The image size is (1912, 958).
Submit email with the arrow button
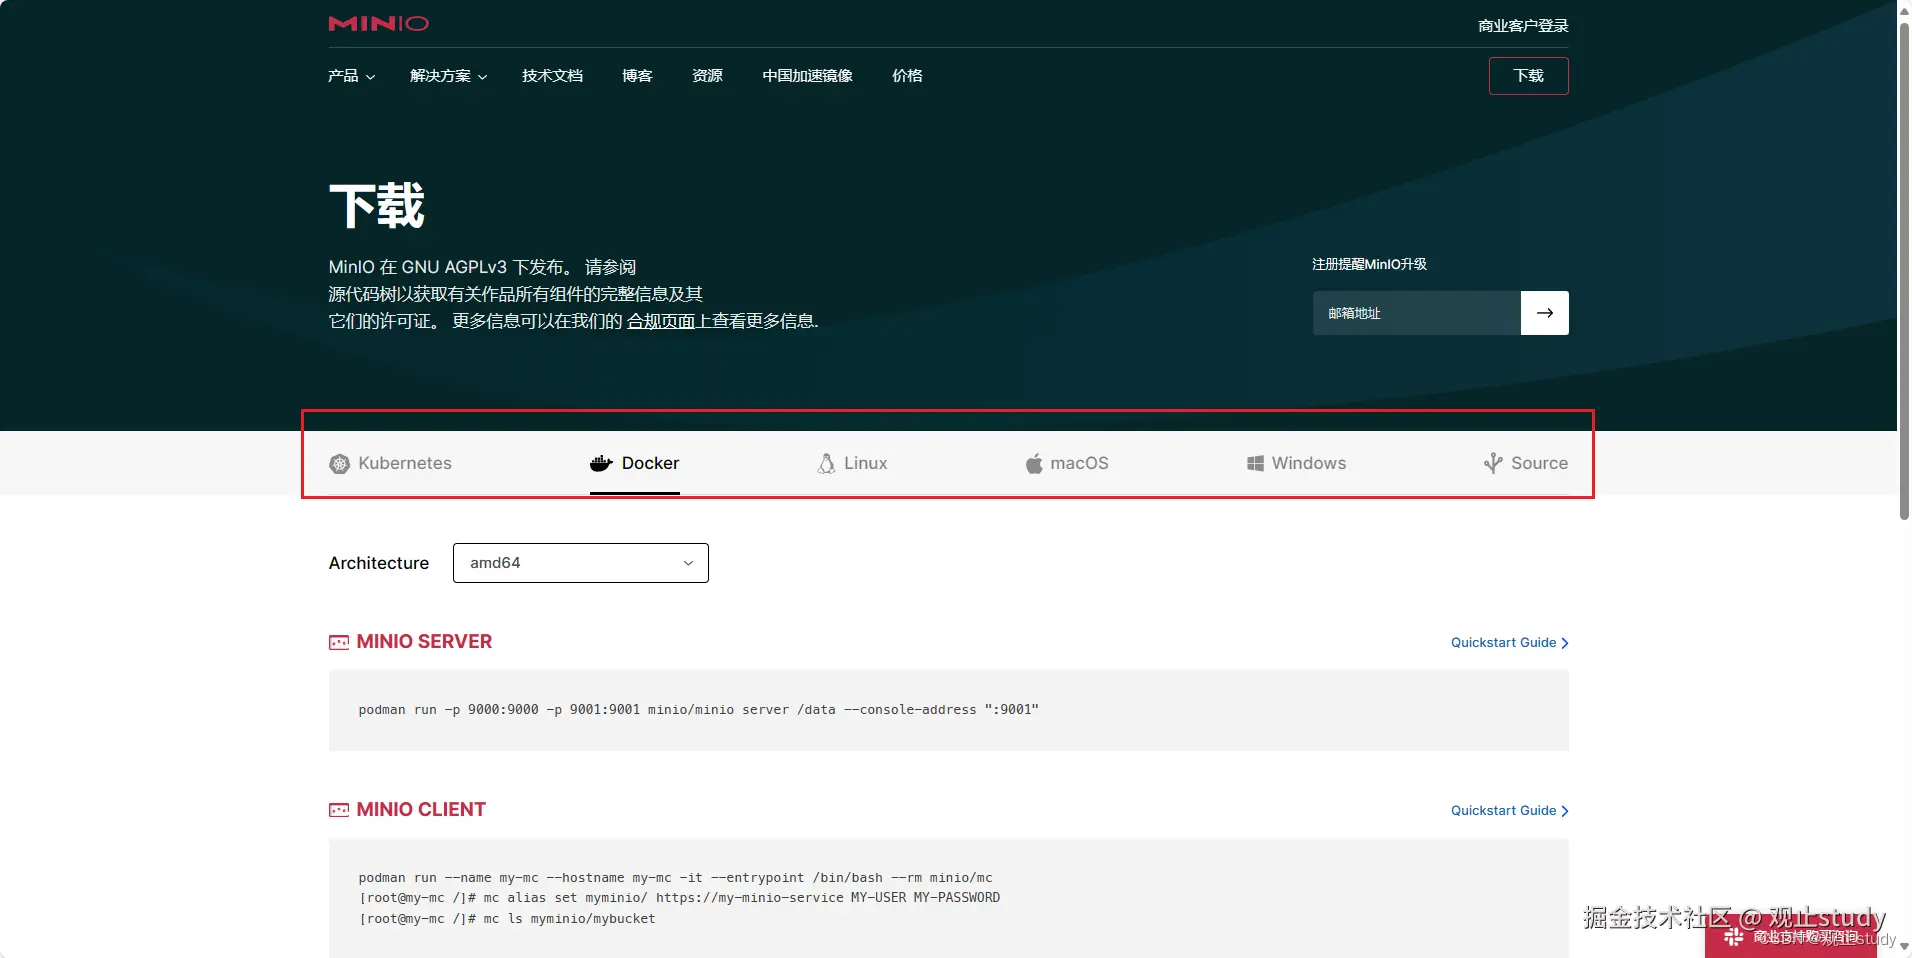[1545, 313]
